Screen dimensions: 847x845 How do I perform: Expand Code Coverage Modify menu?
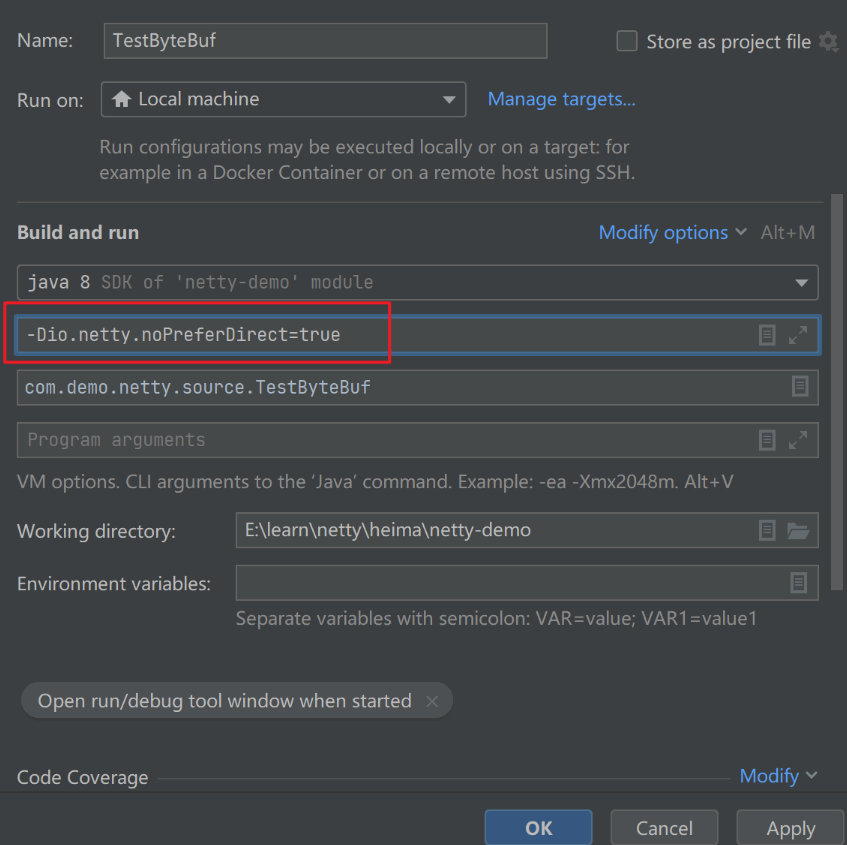coord(778,776)
